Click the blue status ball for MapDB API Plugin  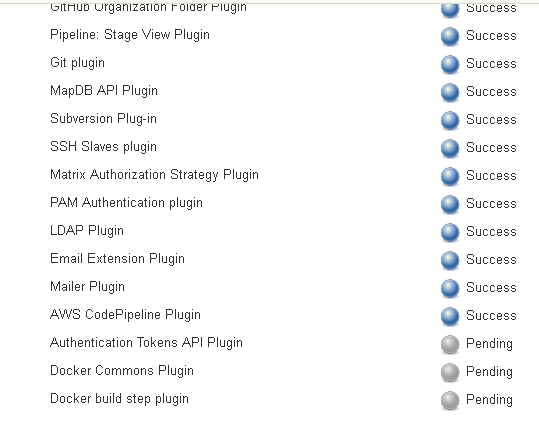[x=450, y=92]
